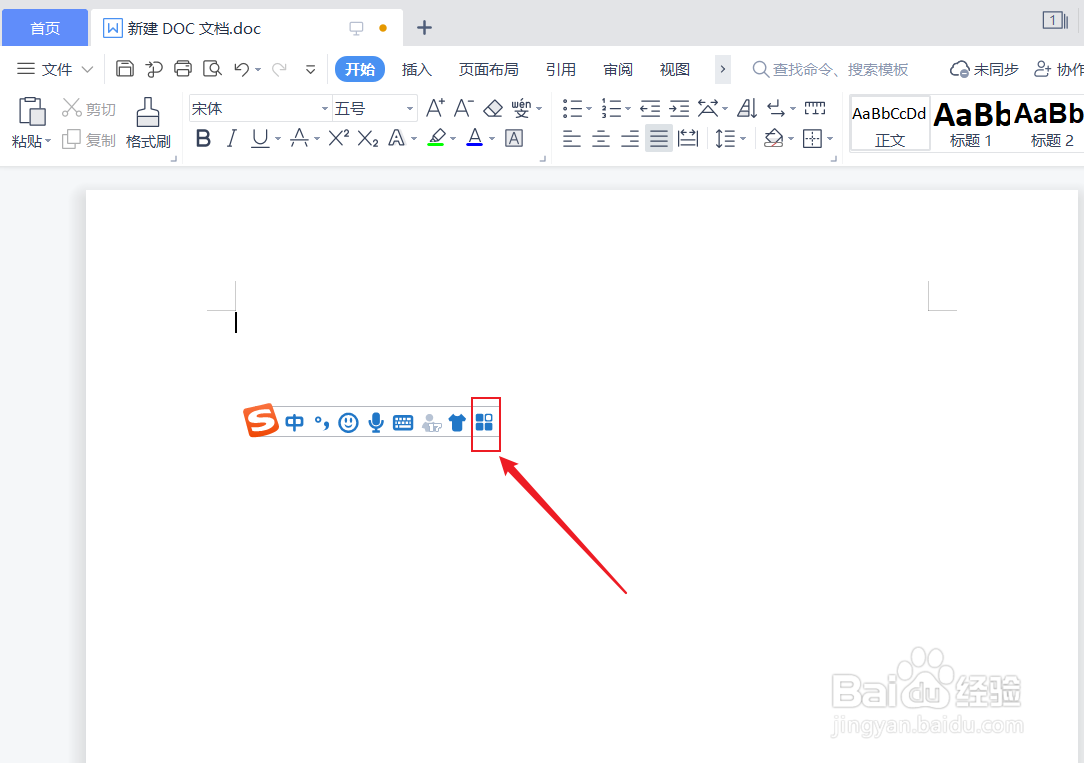1084x763 pixels.
Task: Click the Sort icon
Action: [747, 109]
